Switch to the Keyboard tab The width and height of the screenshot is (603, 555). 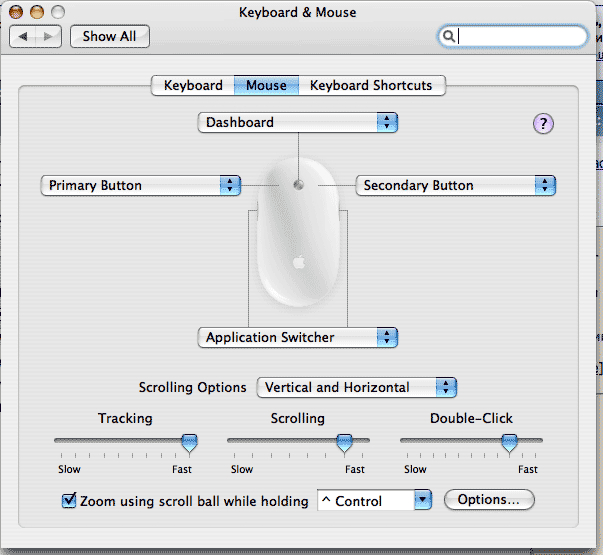coord(193,86)
